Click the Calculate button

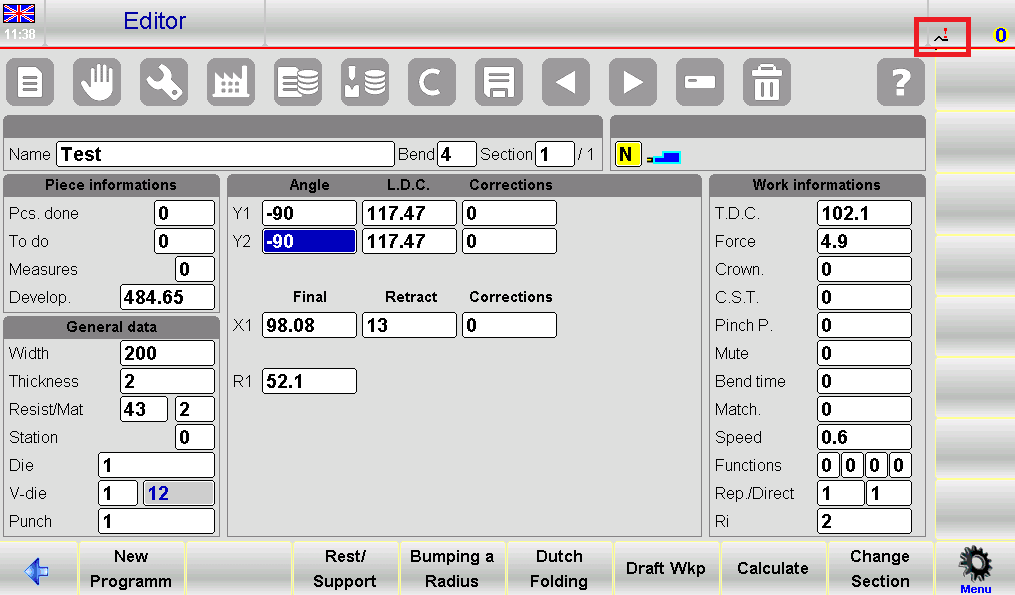(773, 569)
